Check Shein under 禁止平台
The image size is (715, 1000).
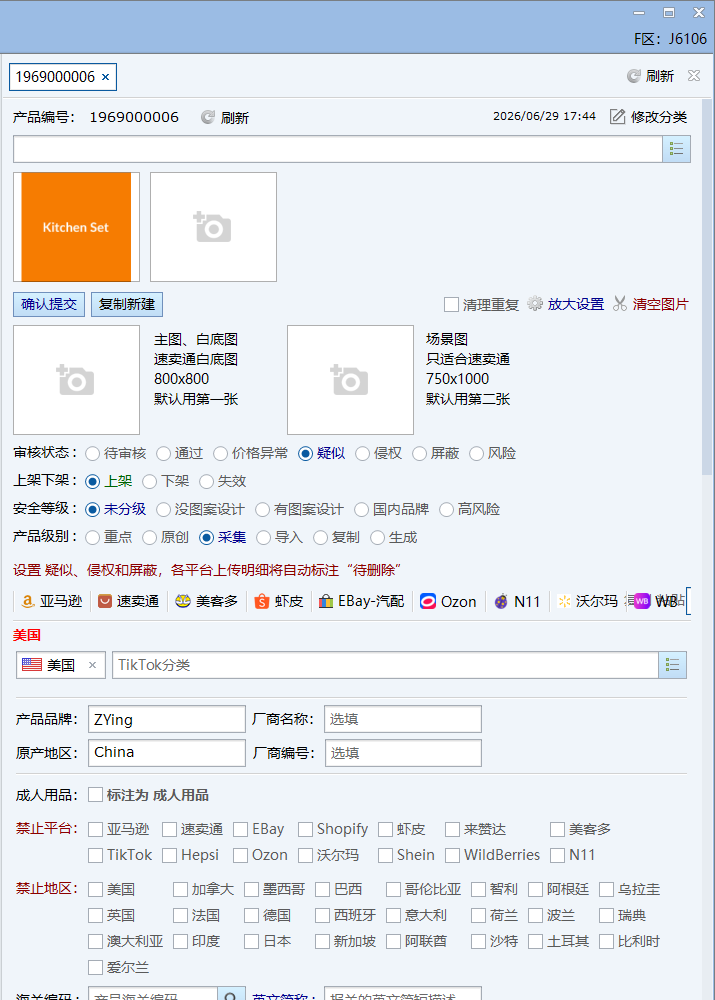pyautogui.click(x=385, y=855)
